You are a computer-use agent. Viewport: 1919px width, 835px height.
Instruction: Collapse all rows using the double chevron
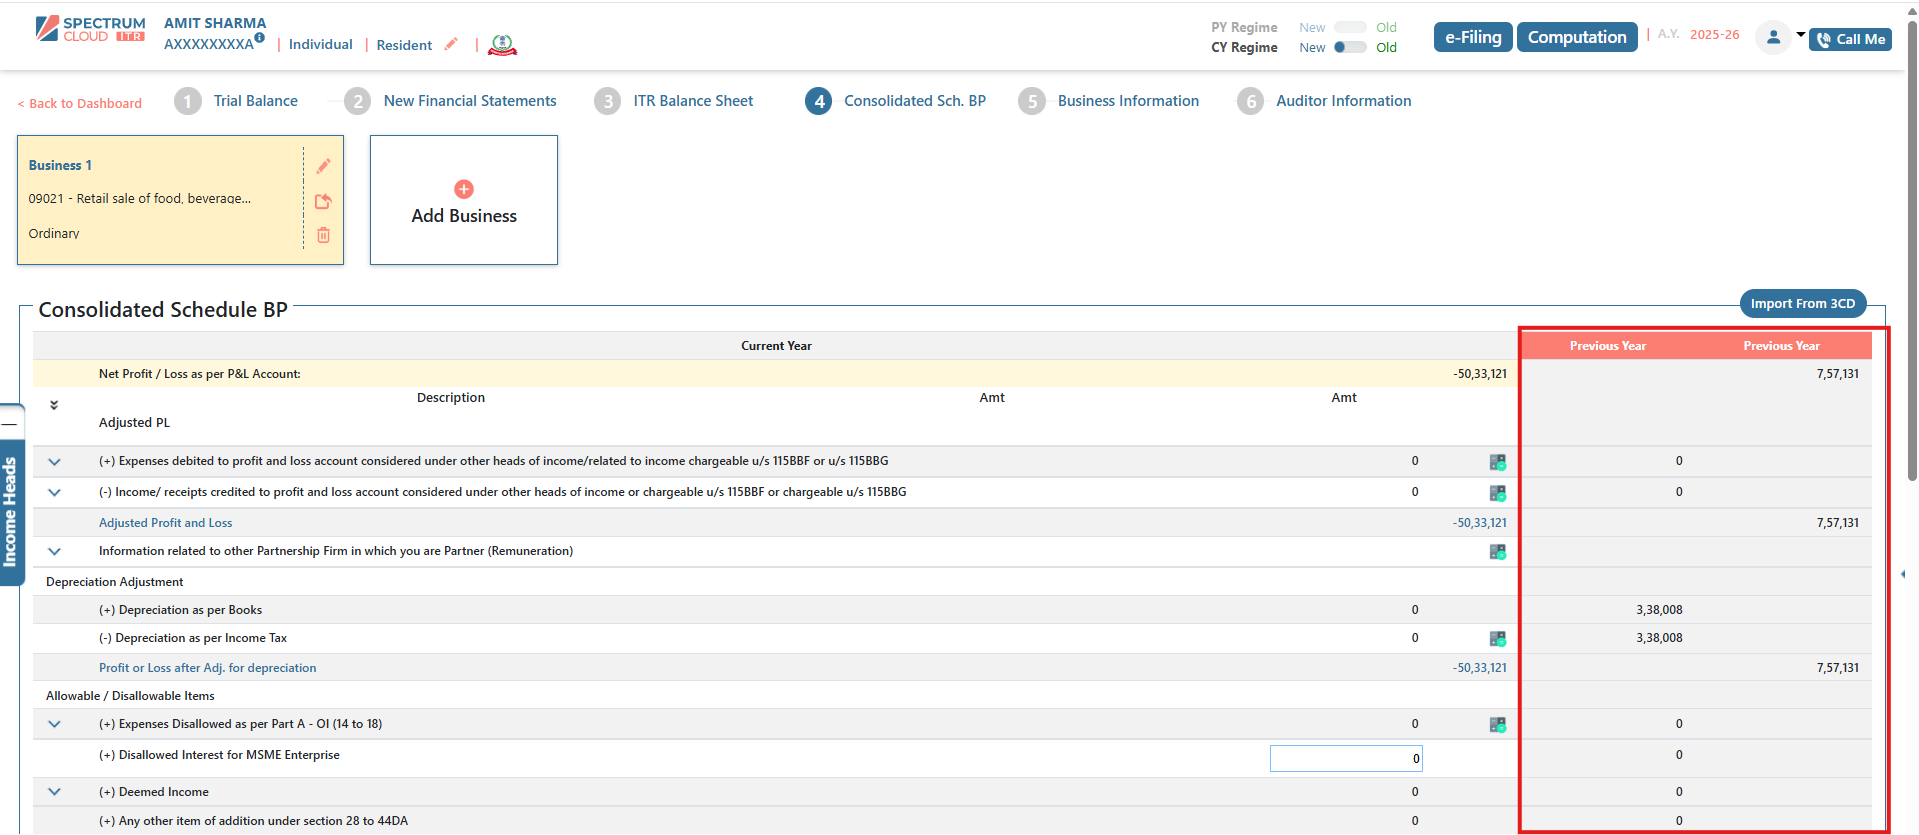point(54,405)
